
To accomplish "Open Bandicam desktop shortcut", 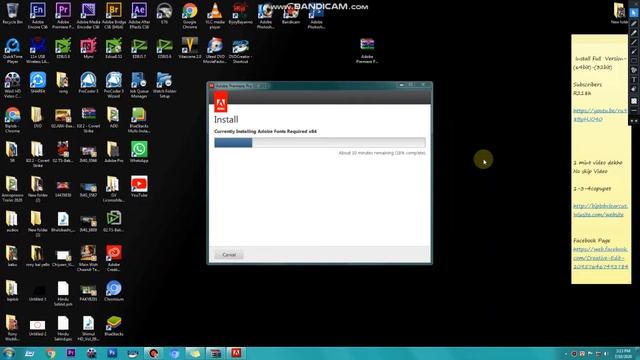I will [291, 14].
